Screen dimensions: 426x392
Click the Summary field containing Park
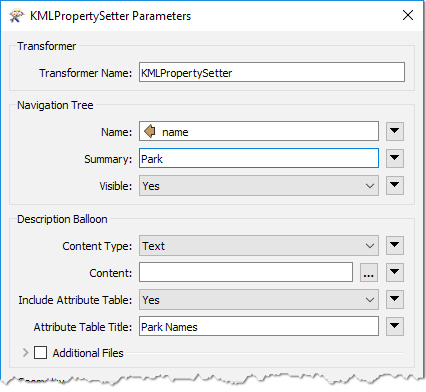click(x=259, y=158)
